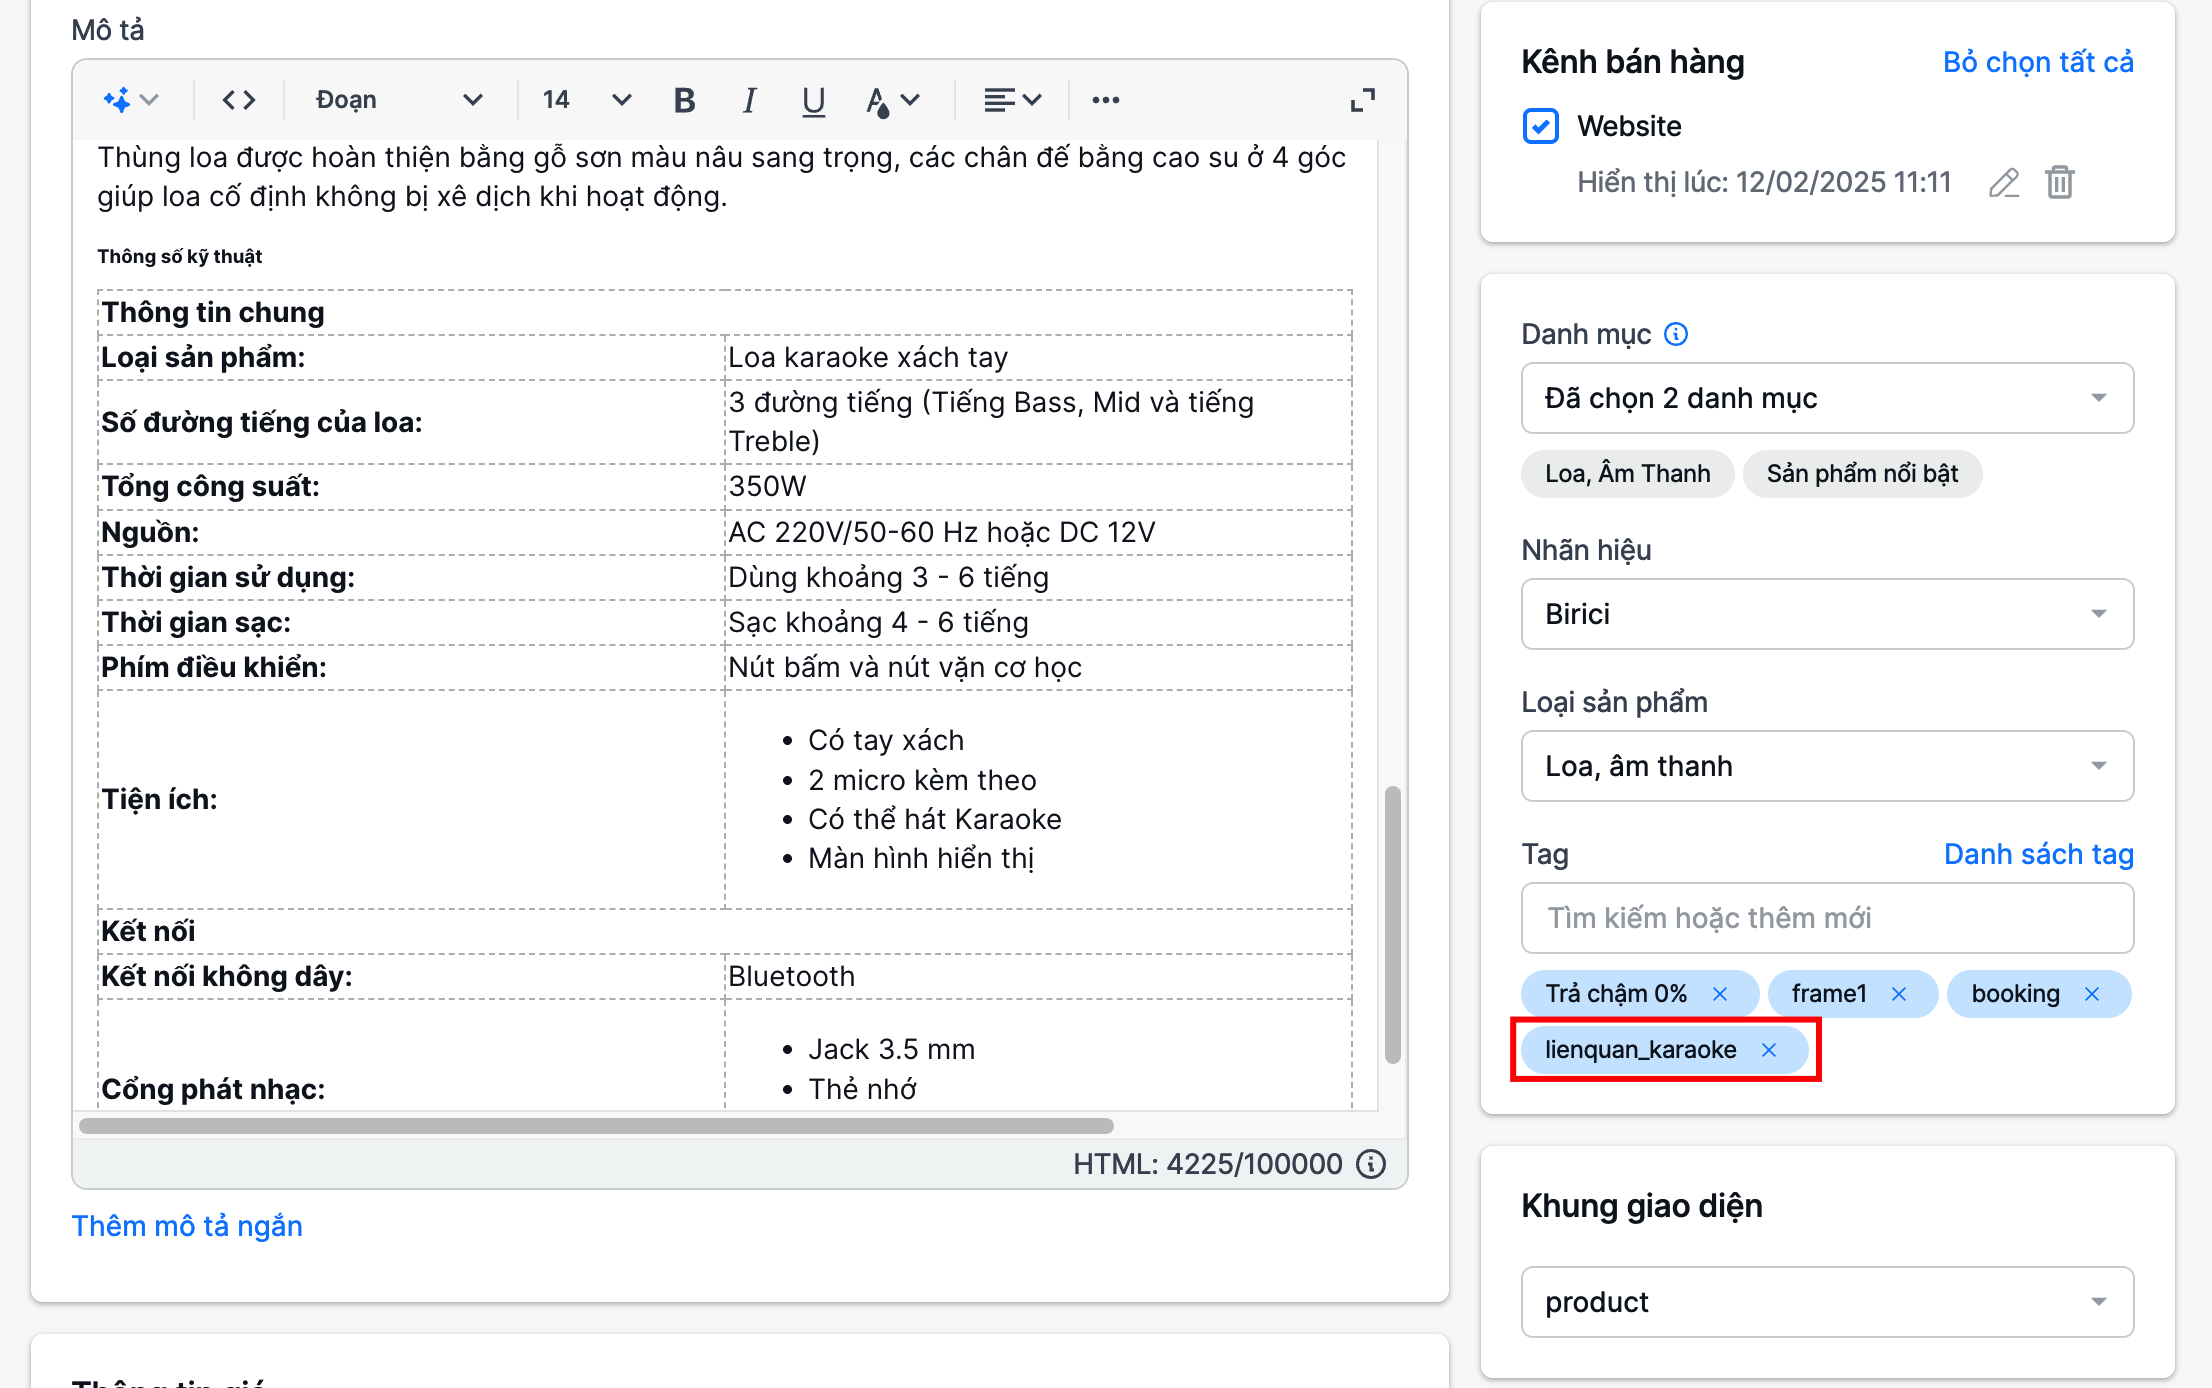The height and width of the screenshot is (1388, 2212).
Task: Open the Nhãn hiệu Birici dropdown
Action: (x=1826, y=614)
